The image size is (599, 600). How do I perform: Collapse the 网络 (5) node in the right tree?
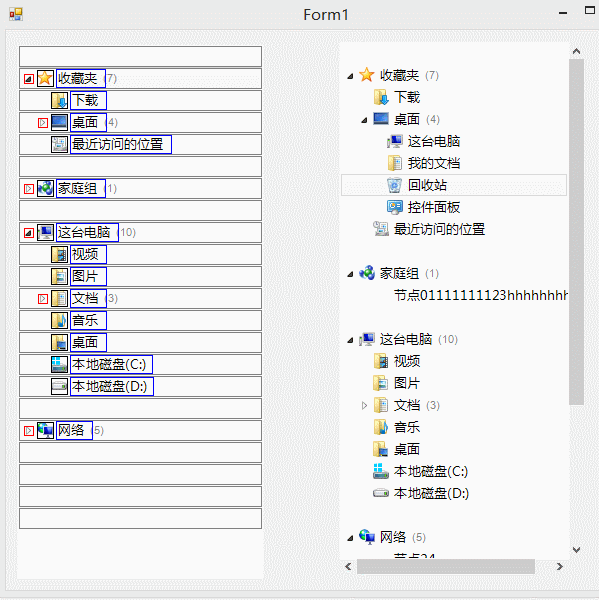click(350, 538)
